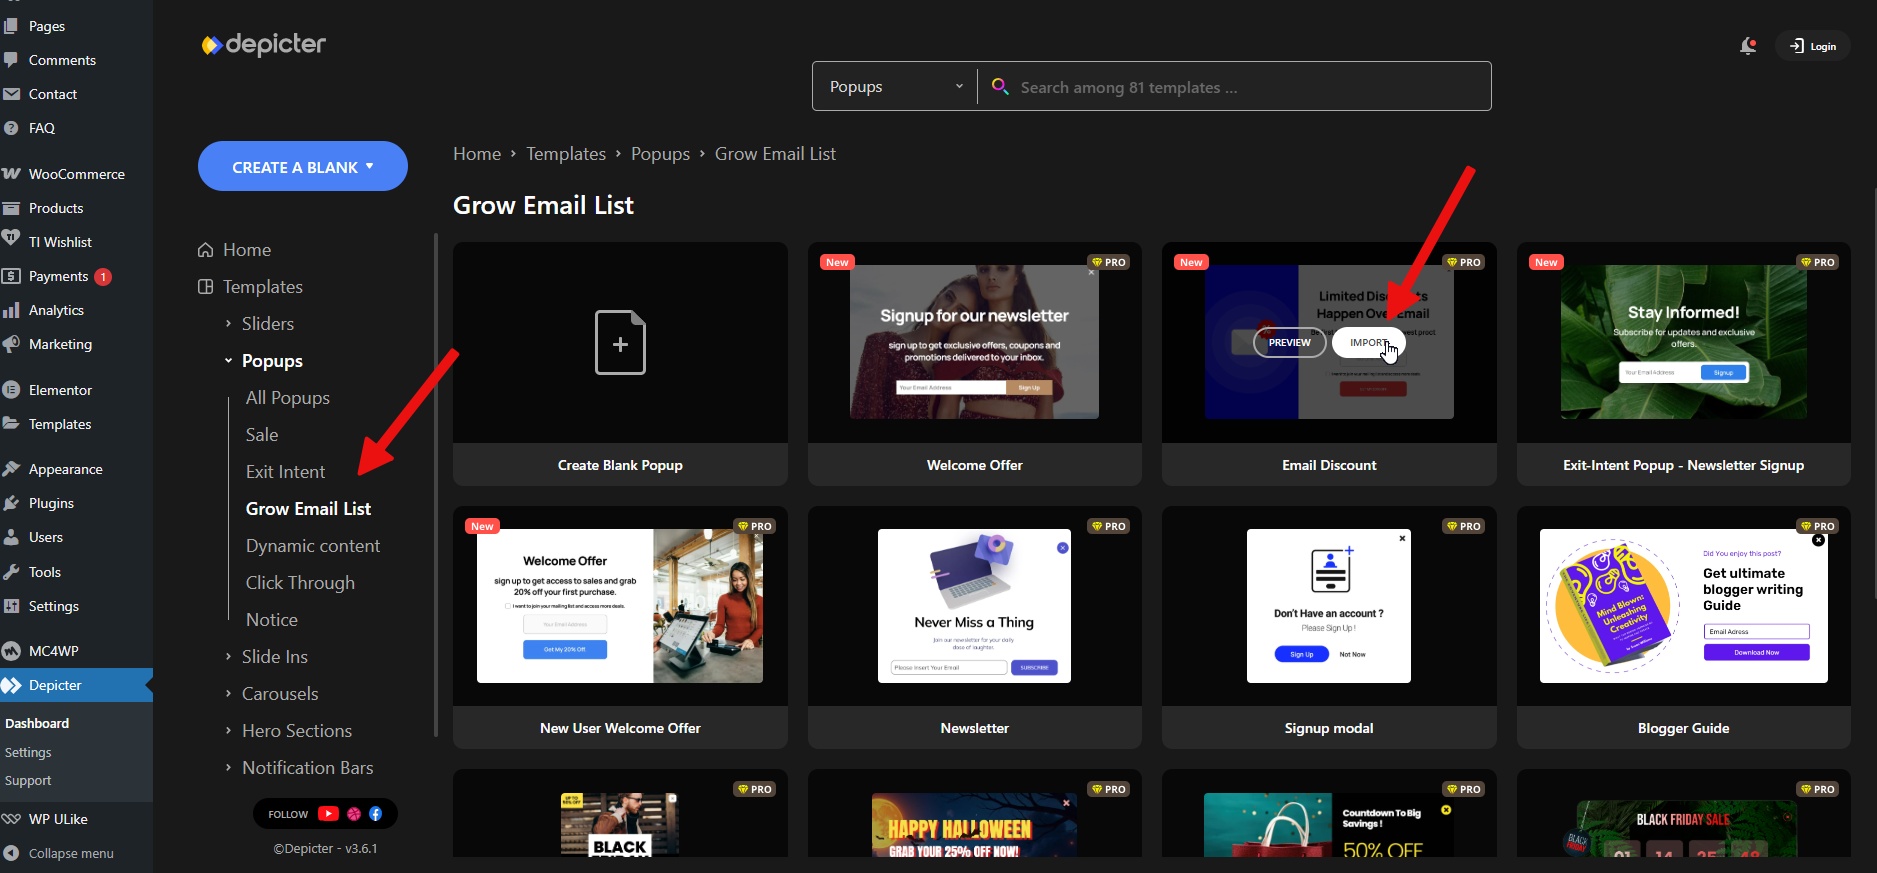Open the Signup modal template thumbnail
The image size is (1877, 873).
pyautogui.click(x=1329, y=606)
